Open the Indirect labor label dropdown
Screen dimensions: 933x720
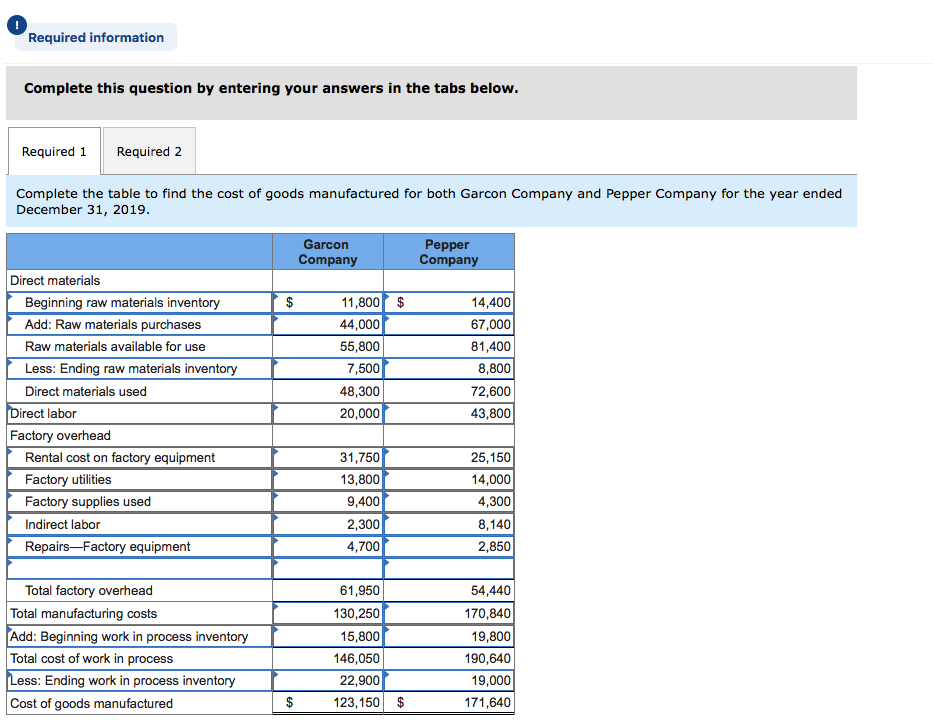(139, 524)
